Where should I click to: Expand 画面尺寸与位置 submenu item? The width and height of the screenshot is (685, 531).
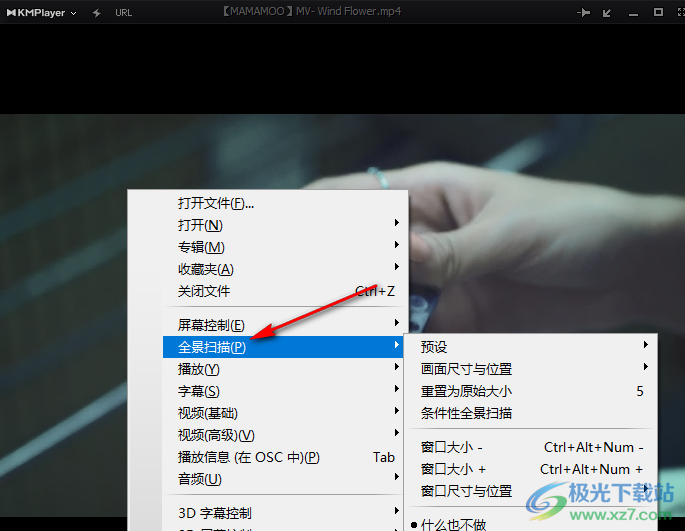532,369
